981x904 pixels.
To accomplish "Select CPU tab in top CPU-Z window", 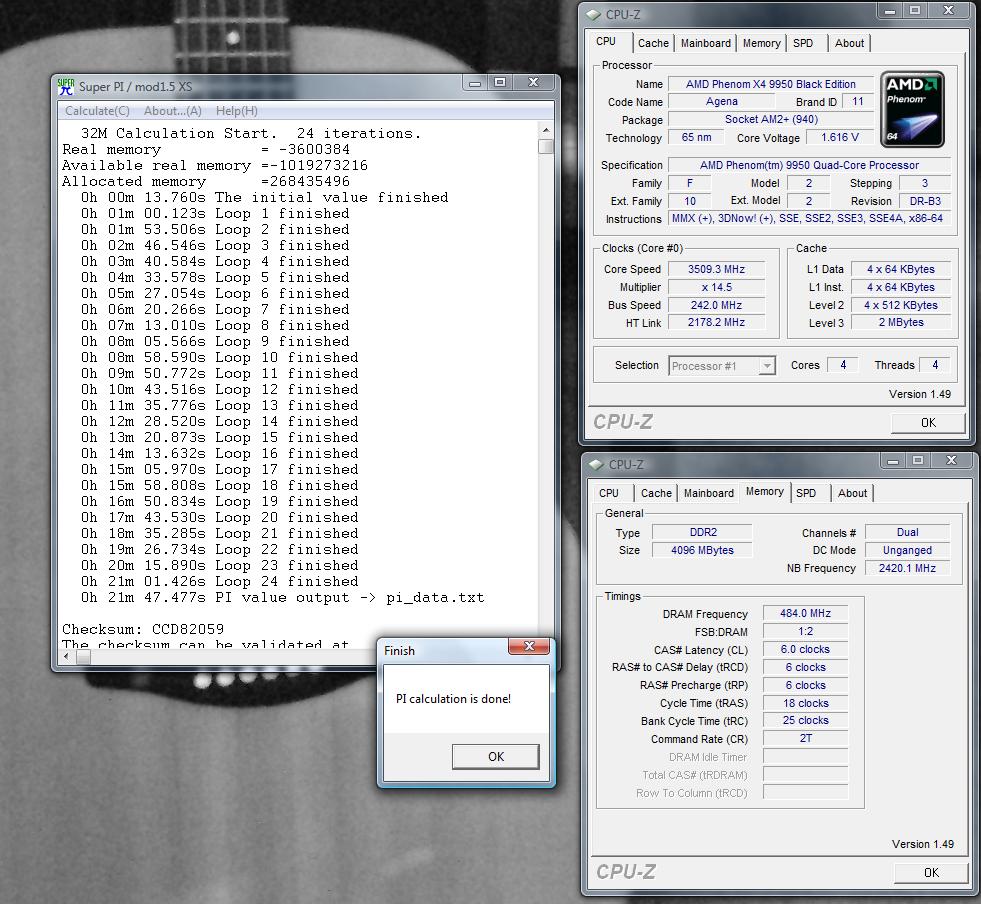I will pyautogui.click(x=606, y=41).
